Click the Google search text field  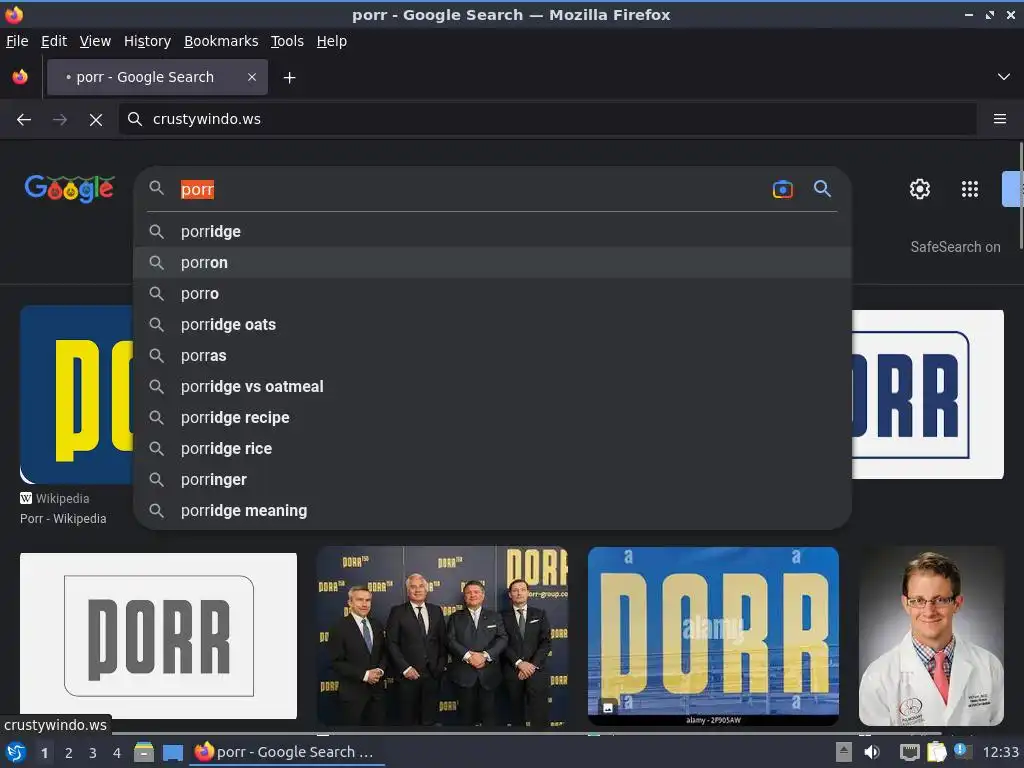pyautogui.click(x=470, y=189)
